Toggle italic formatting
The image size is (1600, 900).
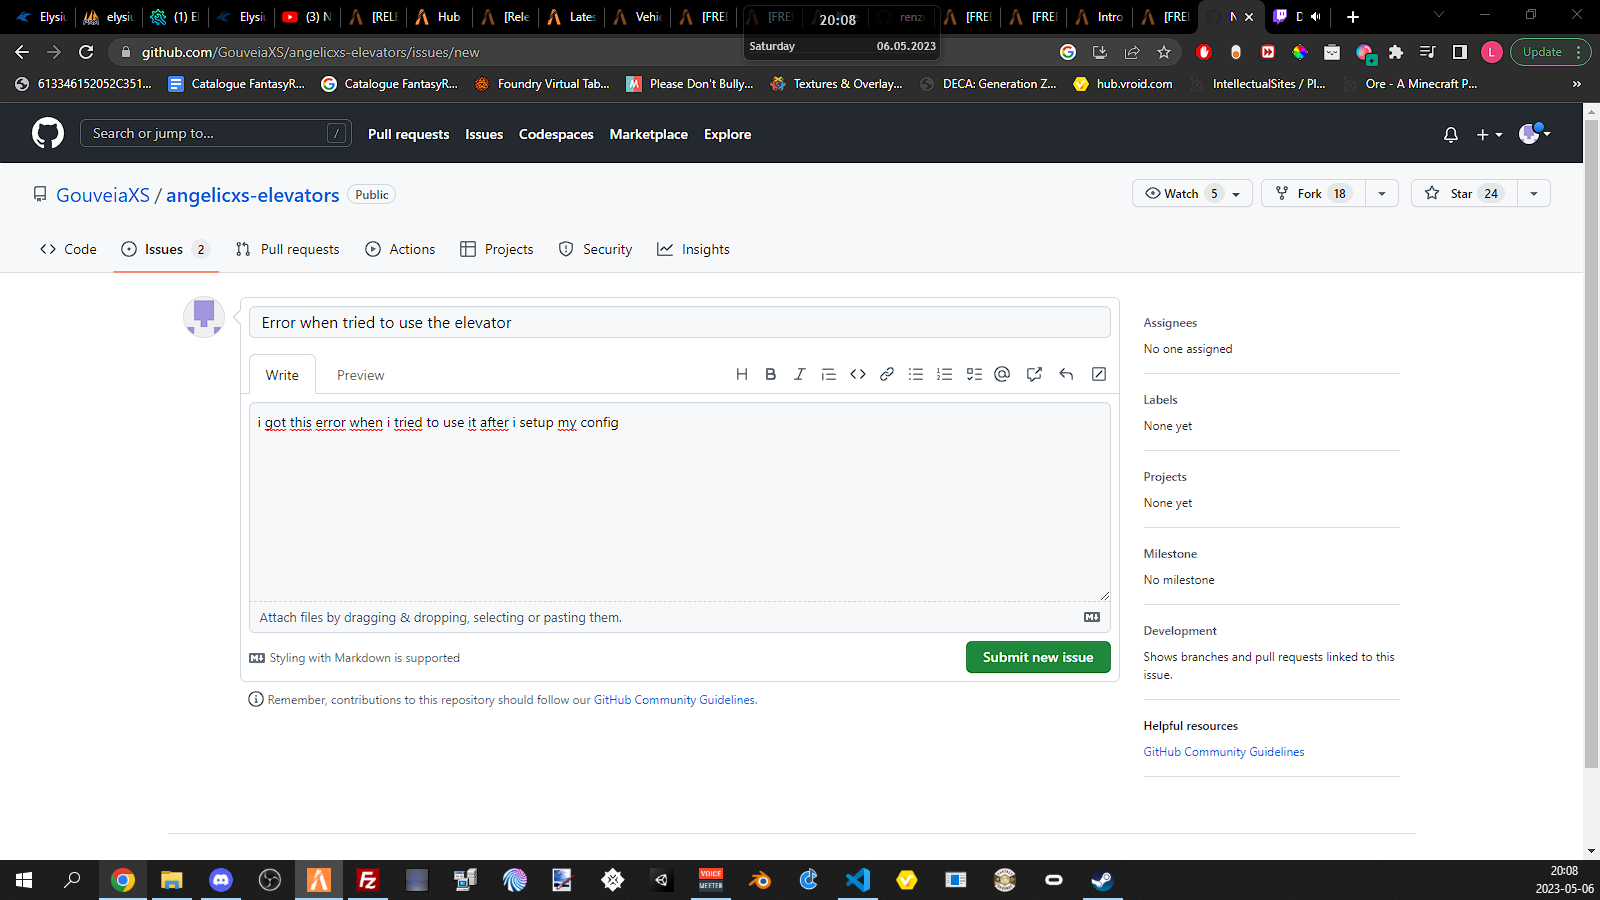(799, 373)
